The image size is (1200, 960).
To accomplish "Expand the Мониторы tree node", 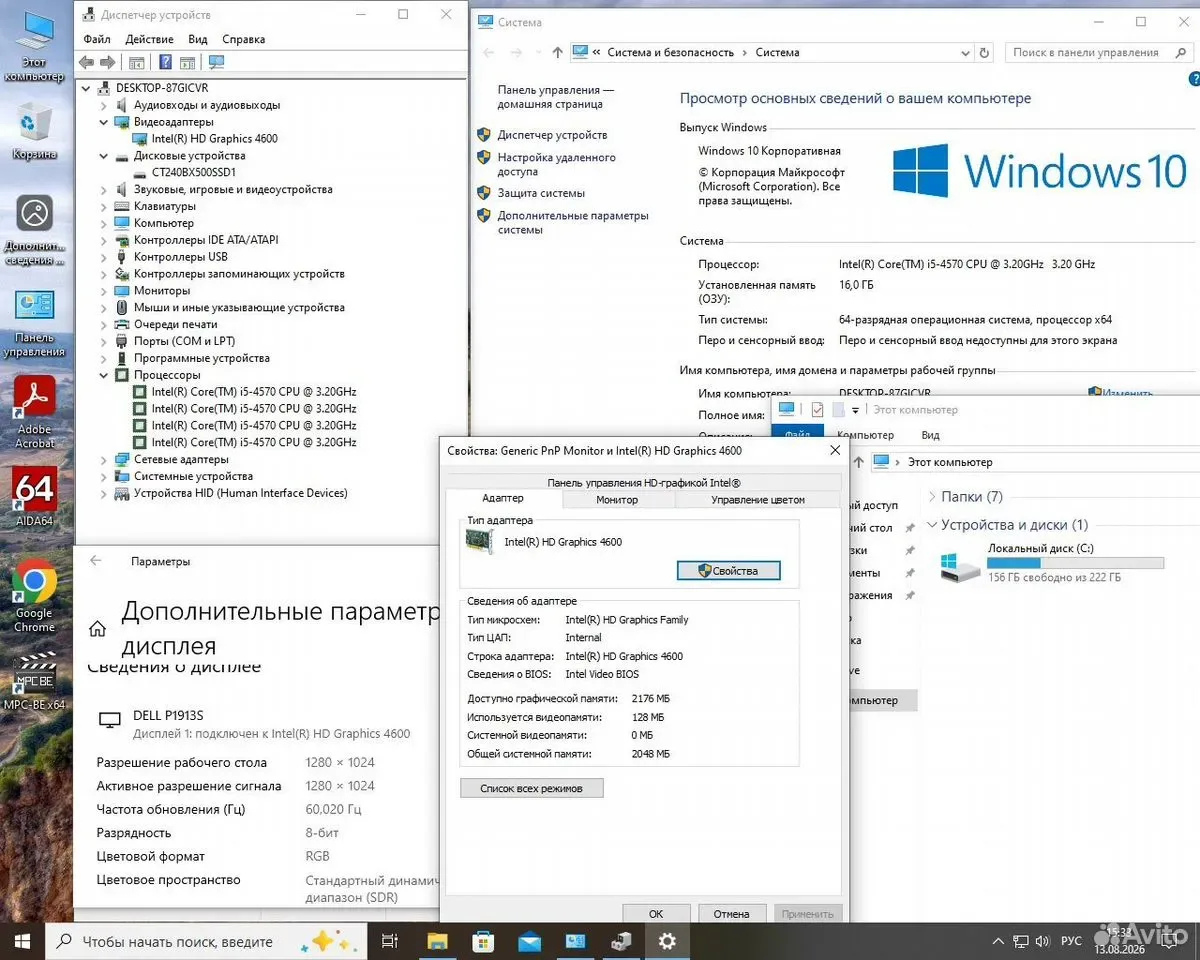I will [x=103, y=291].
